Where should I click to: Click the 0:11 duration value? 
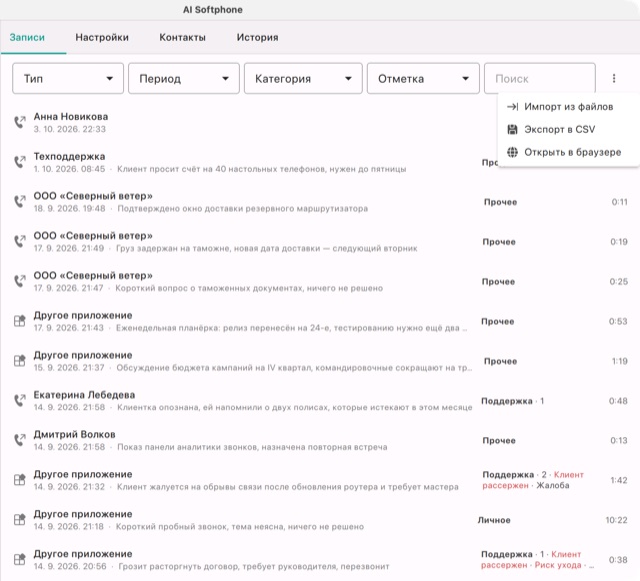(620, 202)
